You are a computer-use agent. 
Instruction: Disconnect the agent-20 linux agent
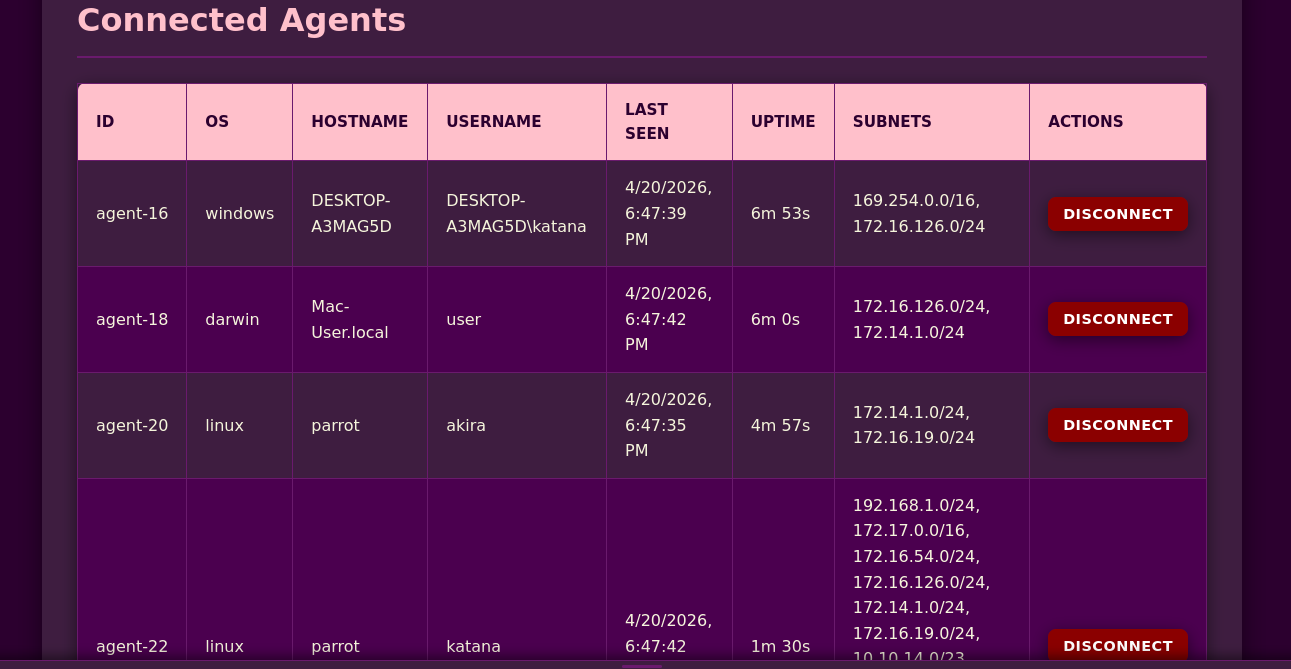click(1117, 425)
